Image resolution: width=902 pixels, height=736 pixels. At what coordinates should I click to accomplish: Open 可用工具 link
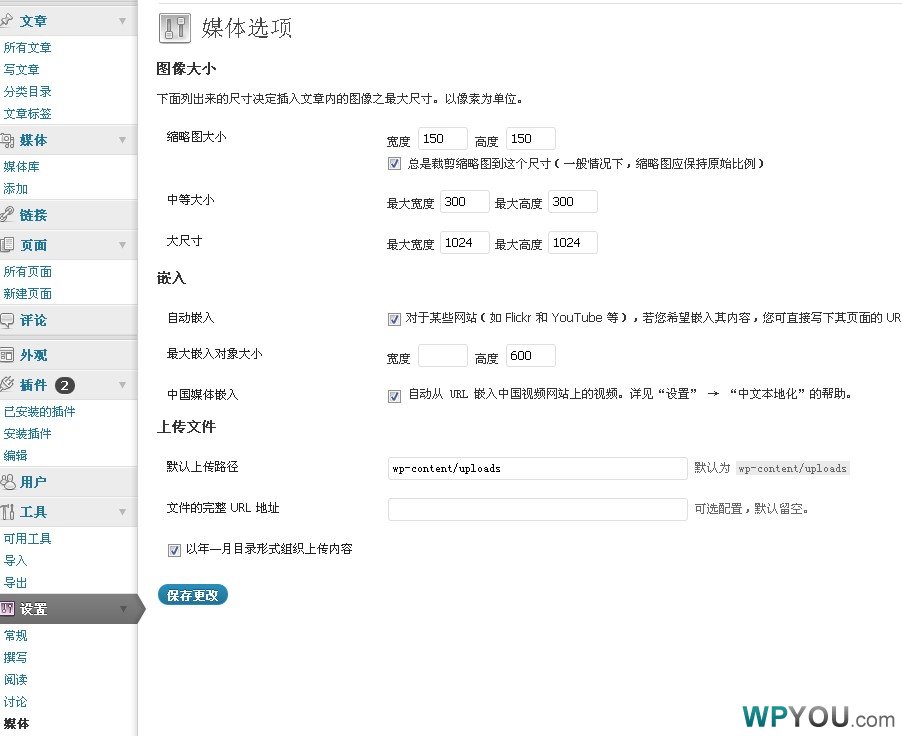point(28,539)
